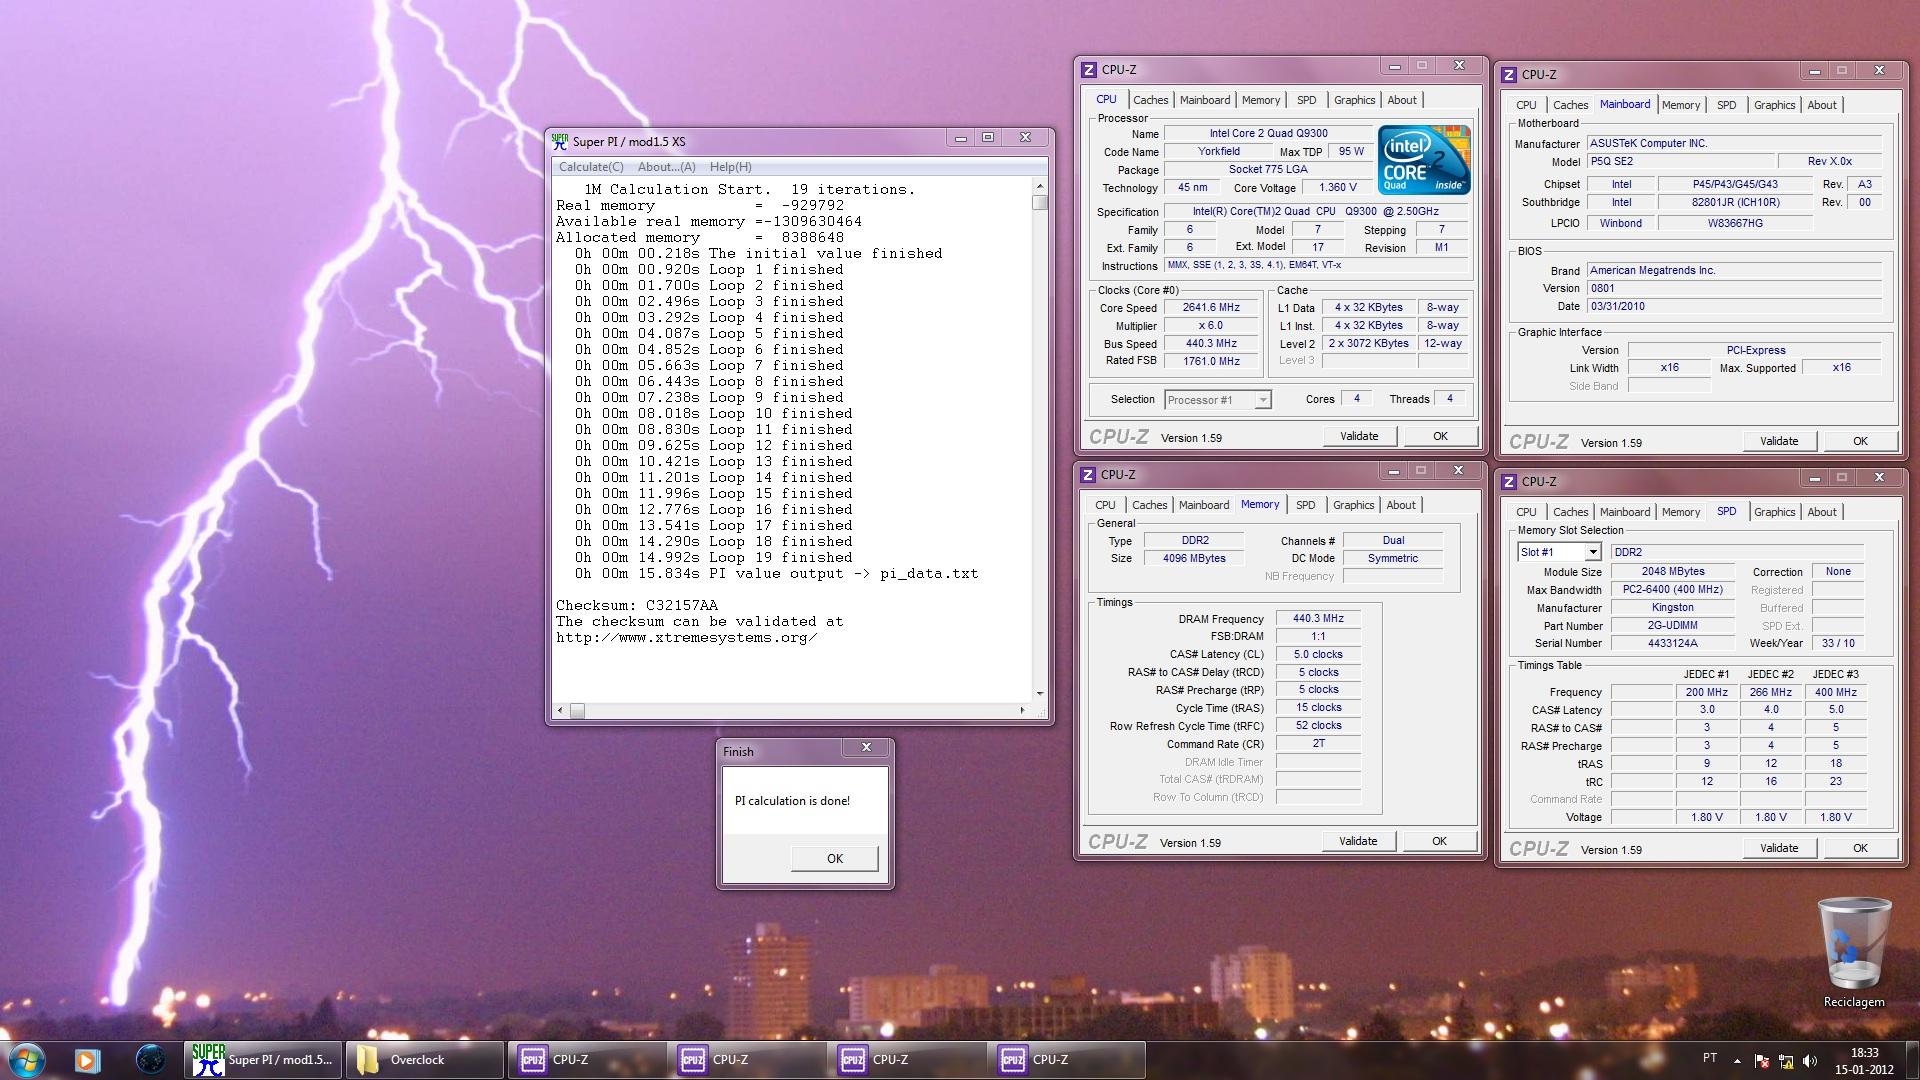This screenshot has width=1920, height=1080.
Task: Click the dark globe taskbar icon
Action: (151, 1060)
